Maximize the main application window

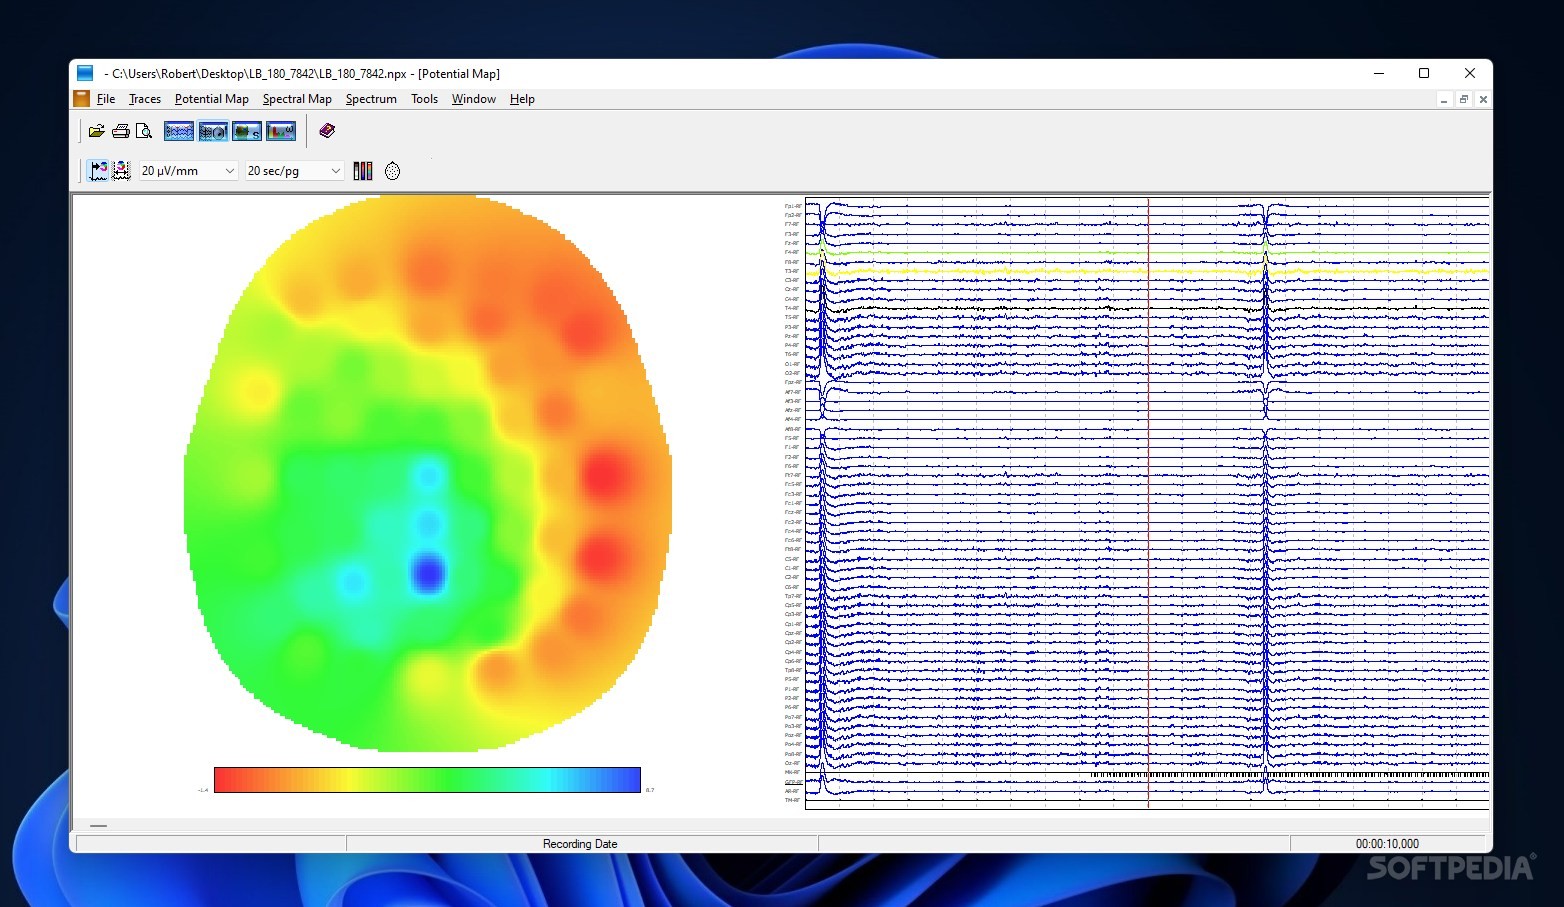1424,73
